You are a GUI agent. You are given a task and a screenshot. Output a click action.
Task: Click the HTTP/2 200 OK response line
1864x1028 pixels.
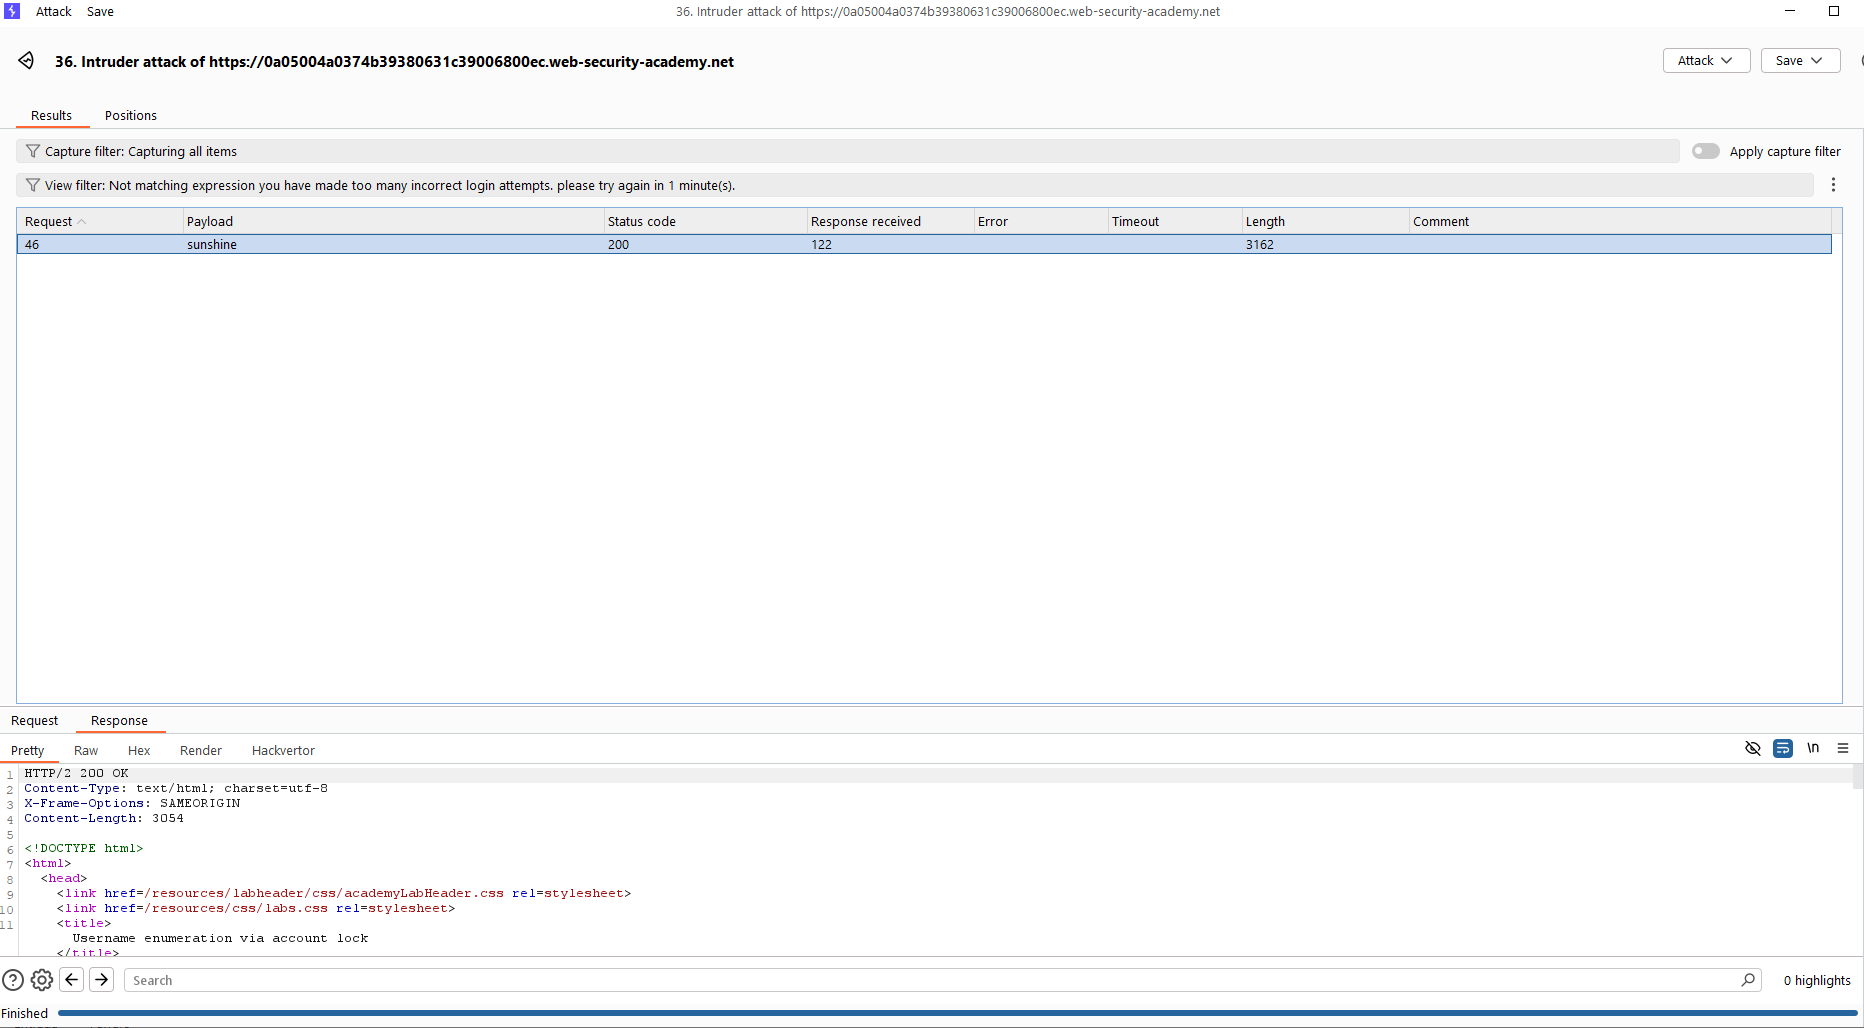[x=76, y=773]
